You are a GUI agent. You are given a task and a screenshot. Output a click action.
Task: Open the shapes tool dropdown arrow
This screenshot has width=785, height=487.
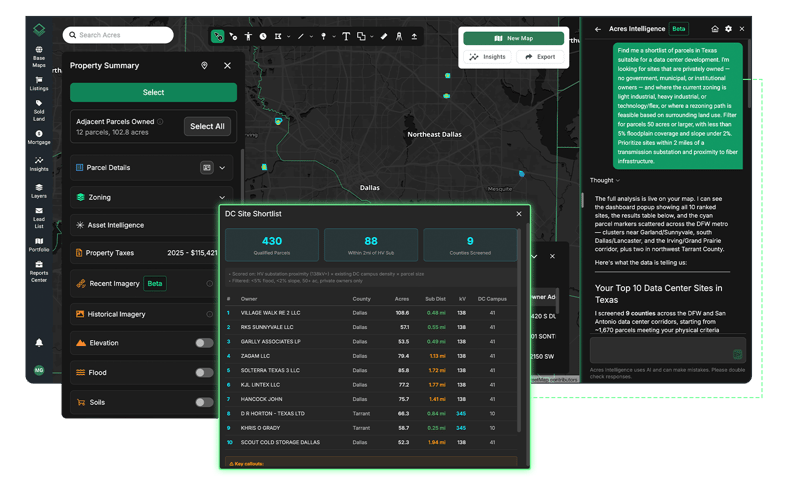[x=371, y=37]
